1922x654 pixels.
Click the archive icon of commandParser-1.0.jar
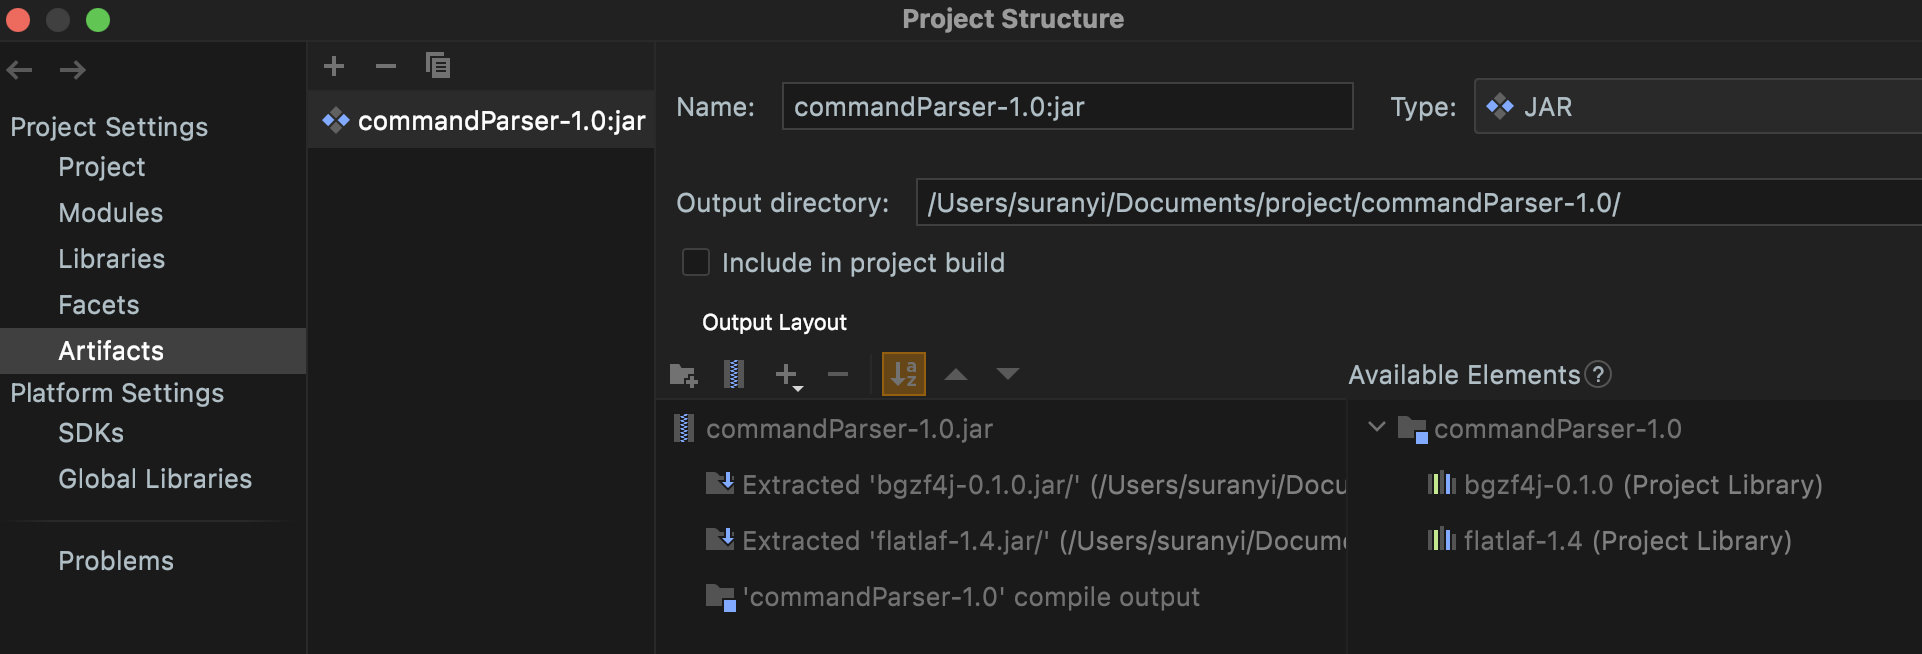pos(684,429)
